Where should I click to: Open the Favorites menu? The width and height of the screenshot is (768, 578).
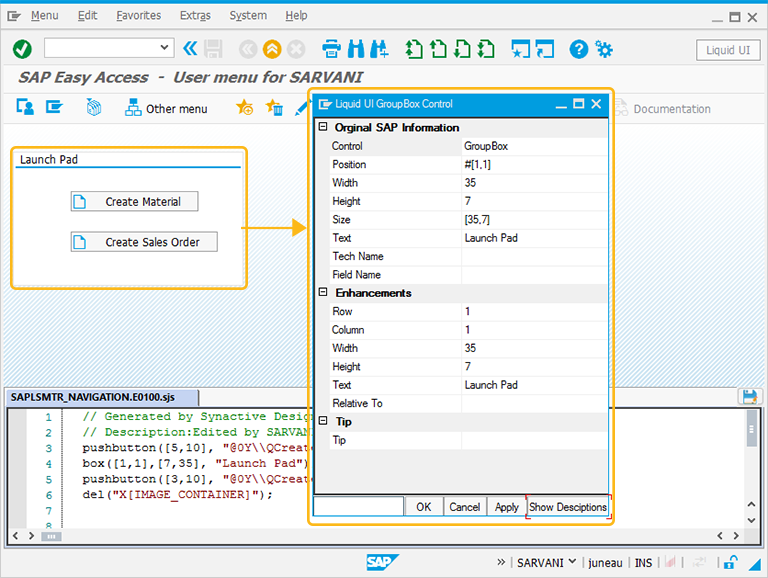tap(139, 16)
